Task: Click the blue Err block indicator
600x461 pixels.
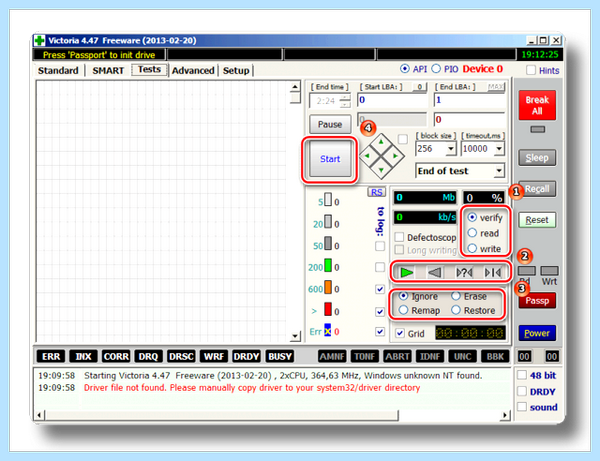Action: coord(328,330)
